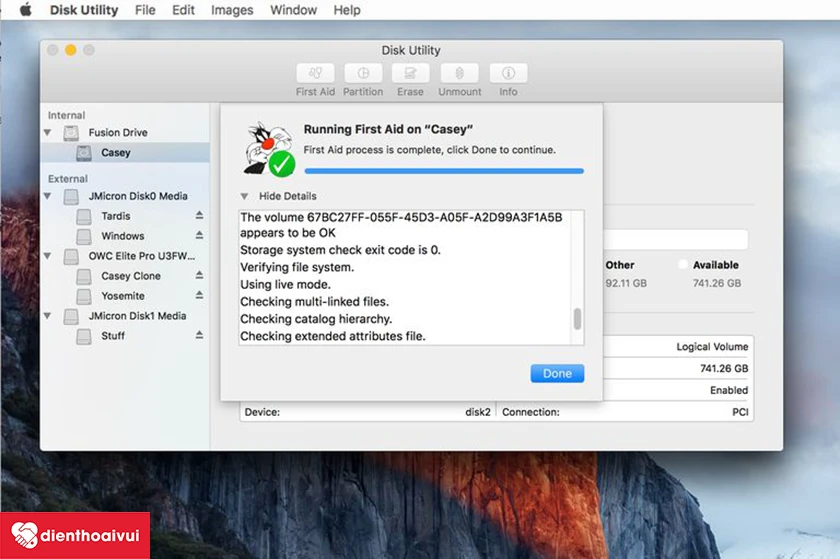Click the First Aid toolbar icon

[x=315, y=73]
